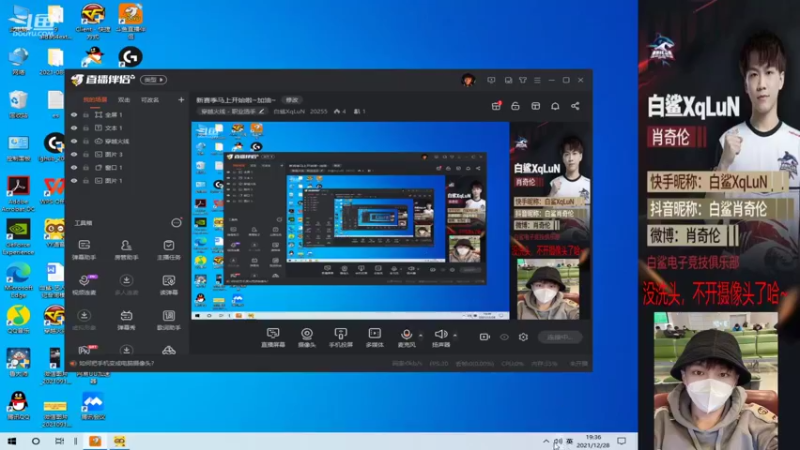Click the gift box icon with red dot

496,106
